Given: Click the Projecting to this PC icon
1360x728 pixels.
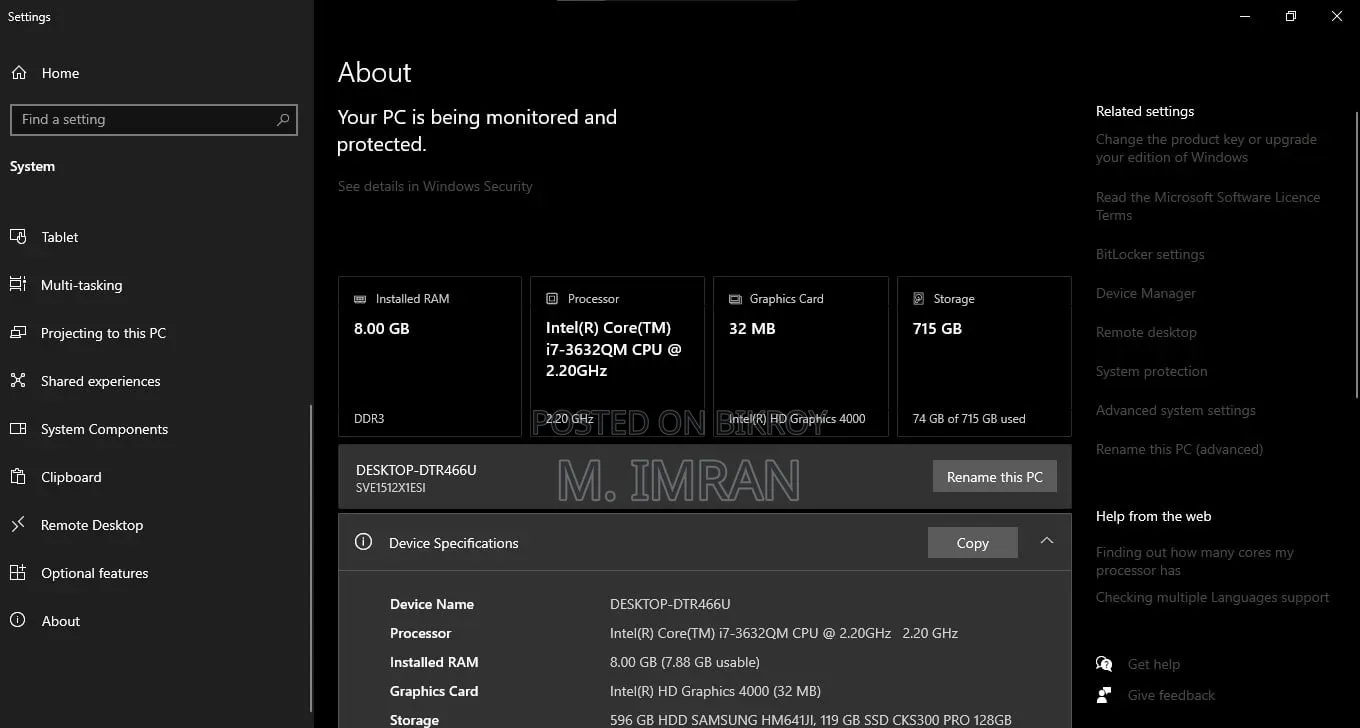Looking at the screenshot, I should pyautogui.click(x=18, y=333).
